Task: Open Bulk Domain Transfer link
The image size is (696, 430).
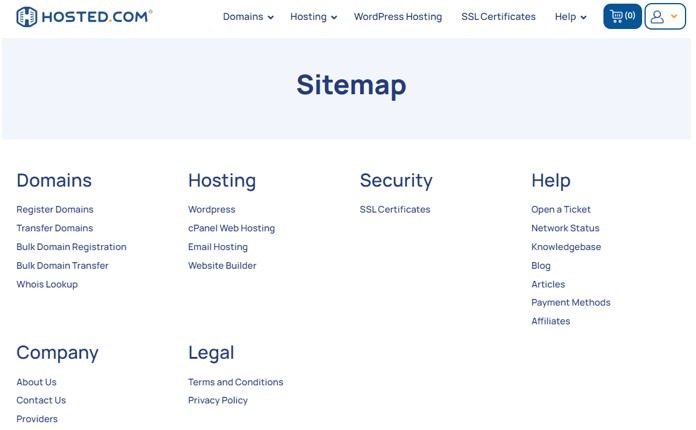Action: click(x=62, y=265)
